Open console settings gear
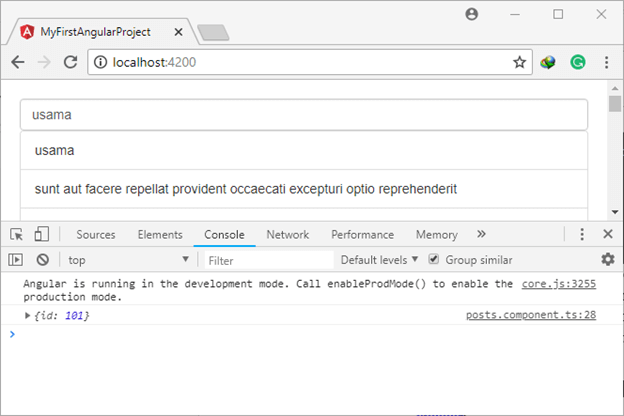The width and height of the screenshot is (624, 416). point(608,260)
